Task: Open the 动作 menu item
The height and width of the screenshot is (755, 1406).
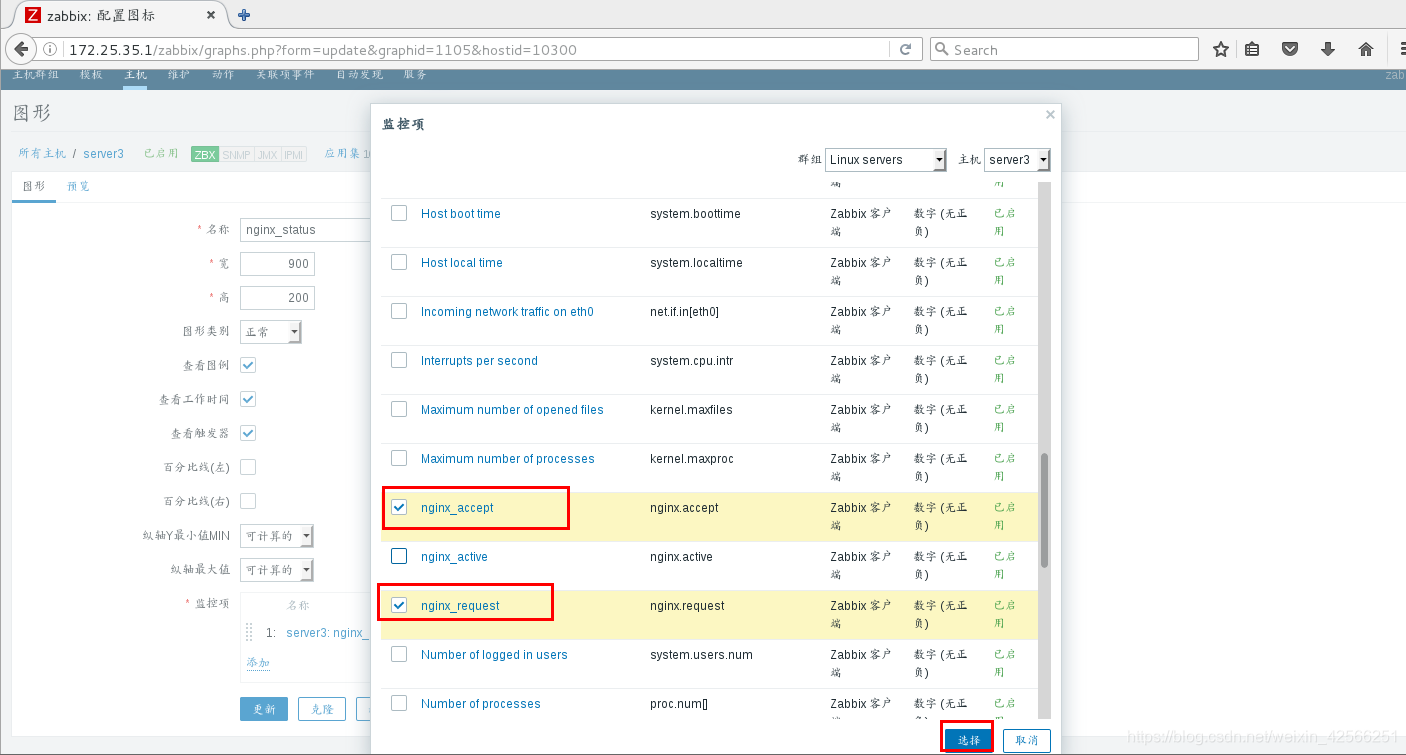Action: coord(223,76)
